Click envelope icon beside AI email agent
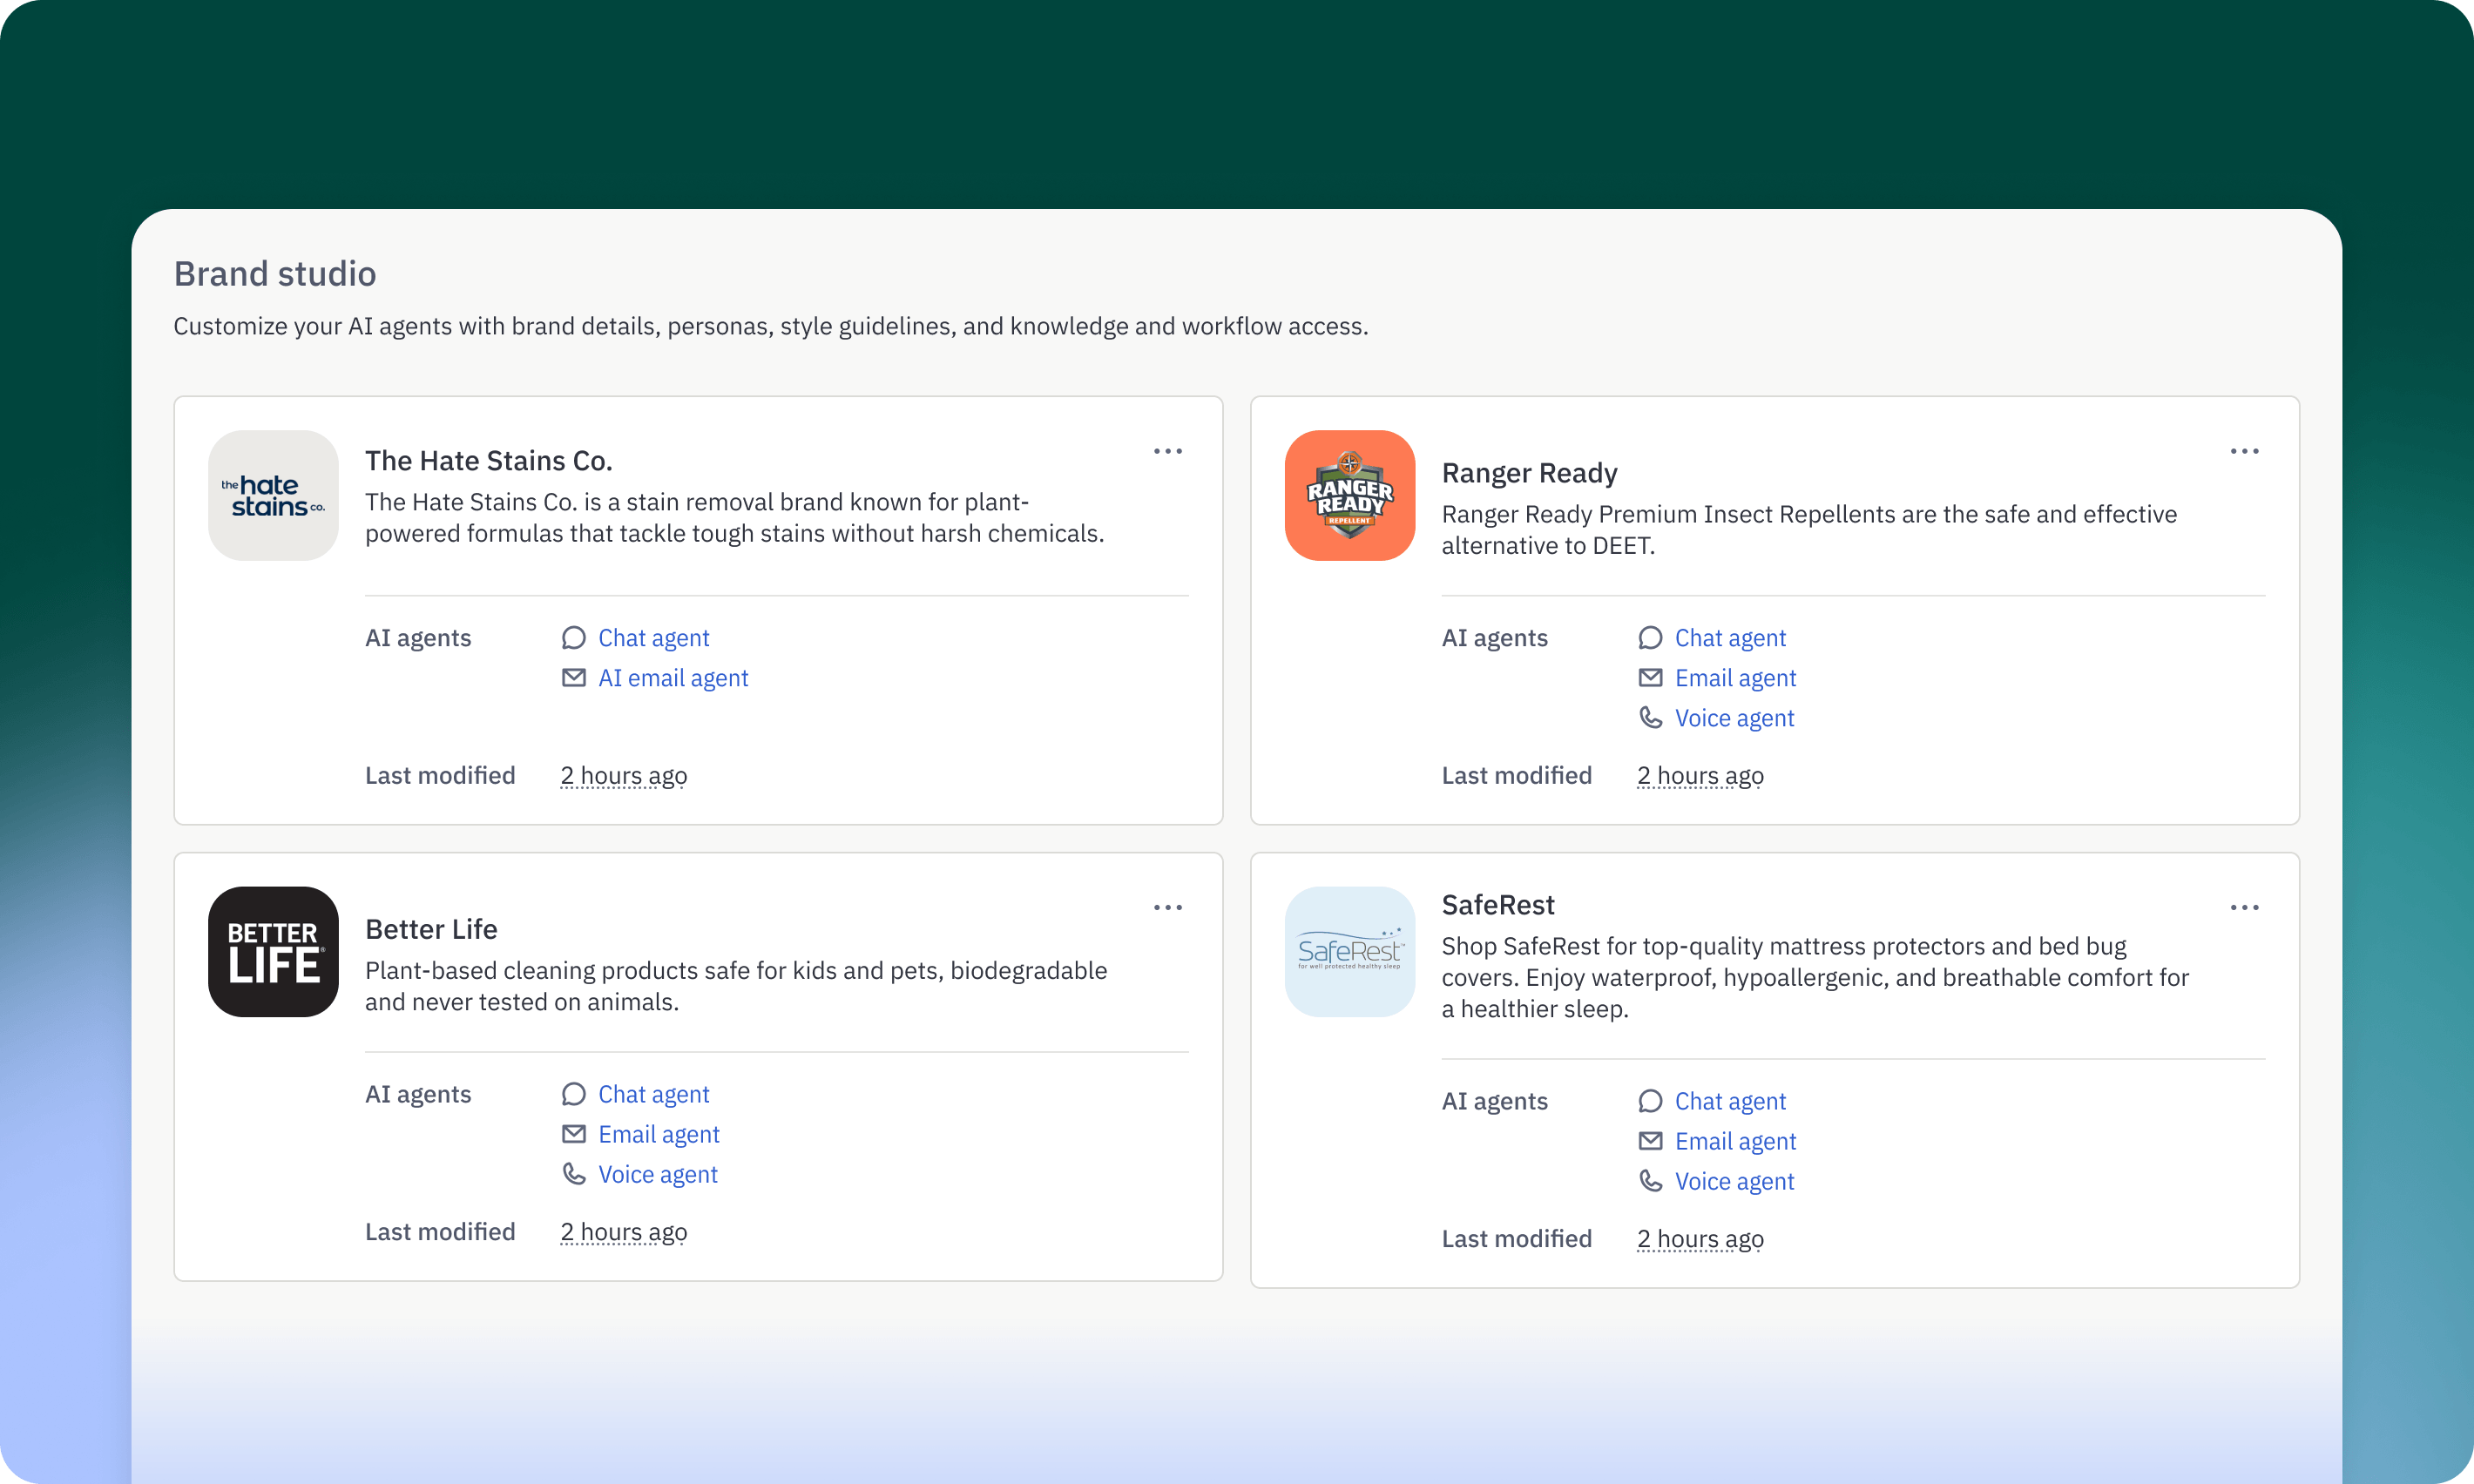The width and height of the screenshot is (2474, 1484). pyautogui.click(x=573, y=678)
